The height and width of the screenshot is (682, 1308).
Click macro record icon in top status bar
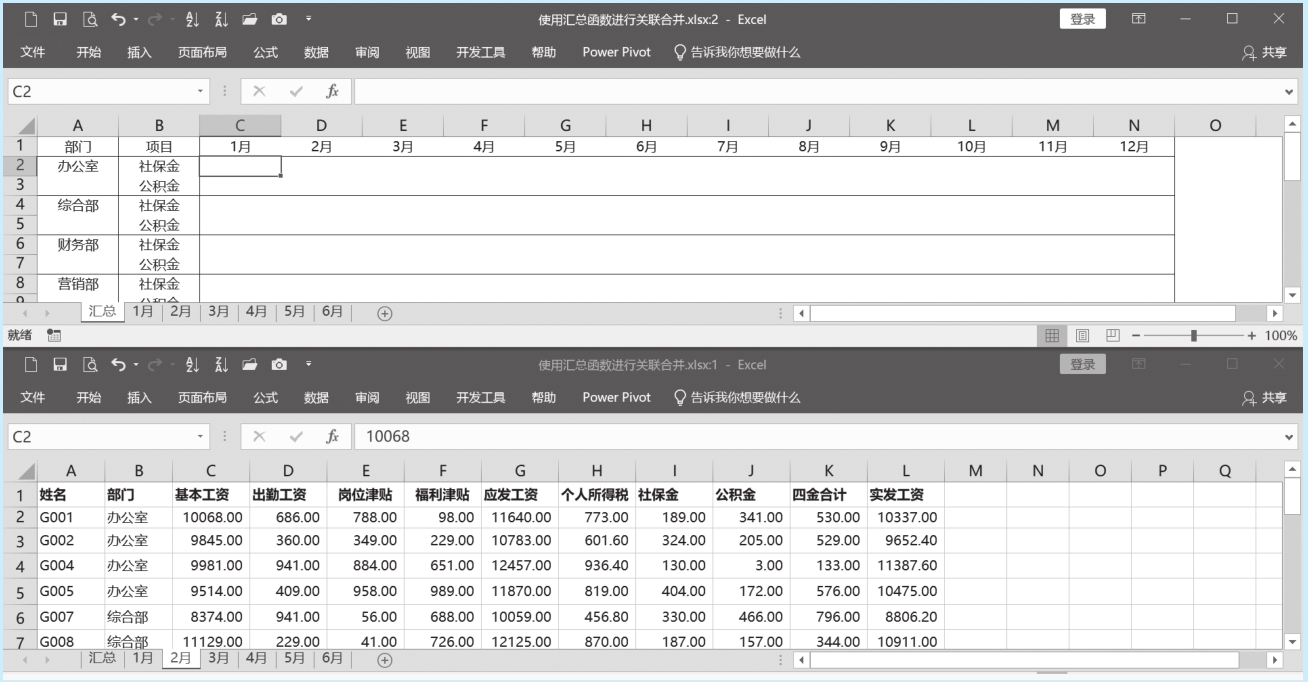pyautogui.click(x=54, y=336)
